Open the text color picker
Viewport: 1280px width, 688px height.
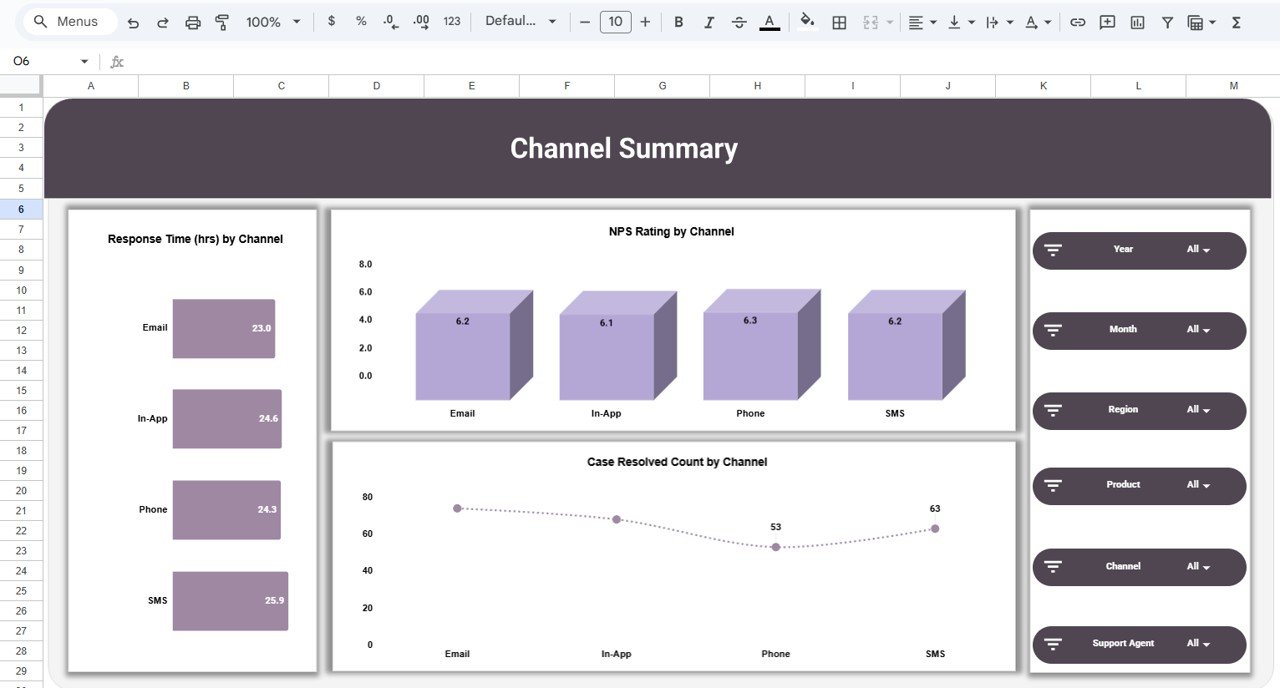(x=769, y=20)
